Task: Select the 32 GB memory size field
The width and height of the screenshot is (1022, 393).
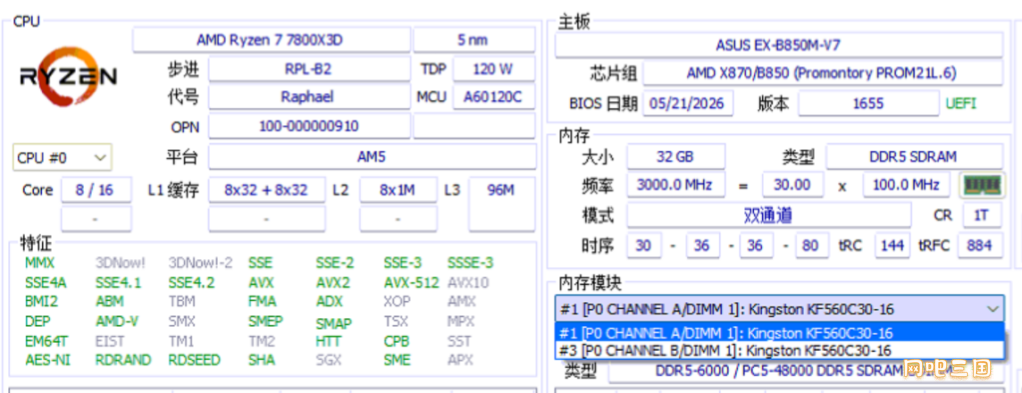Action: (x=675, y=156)
